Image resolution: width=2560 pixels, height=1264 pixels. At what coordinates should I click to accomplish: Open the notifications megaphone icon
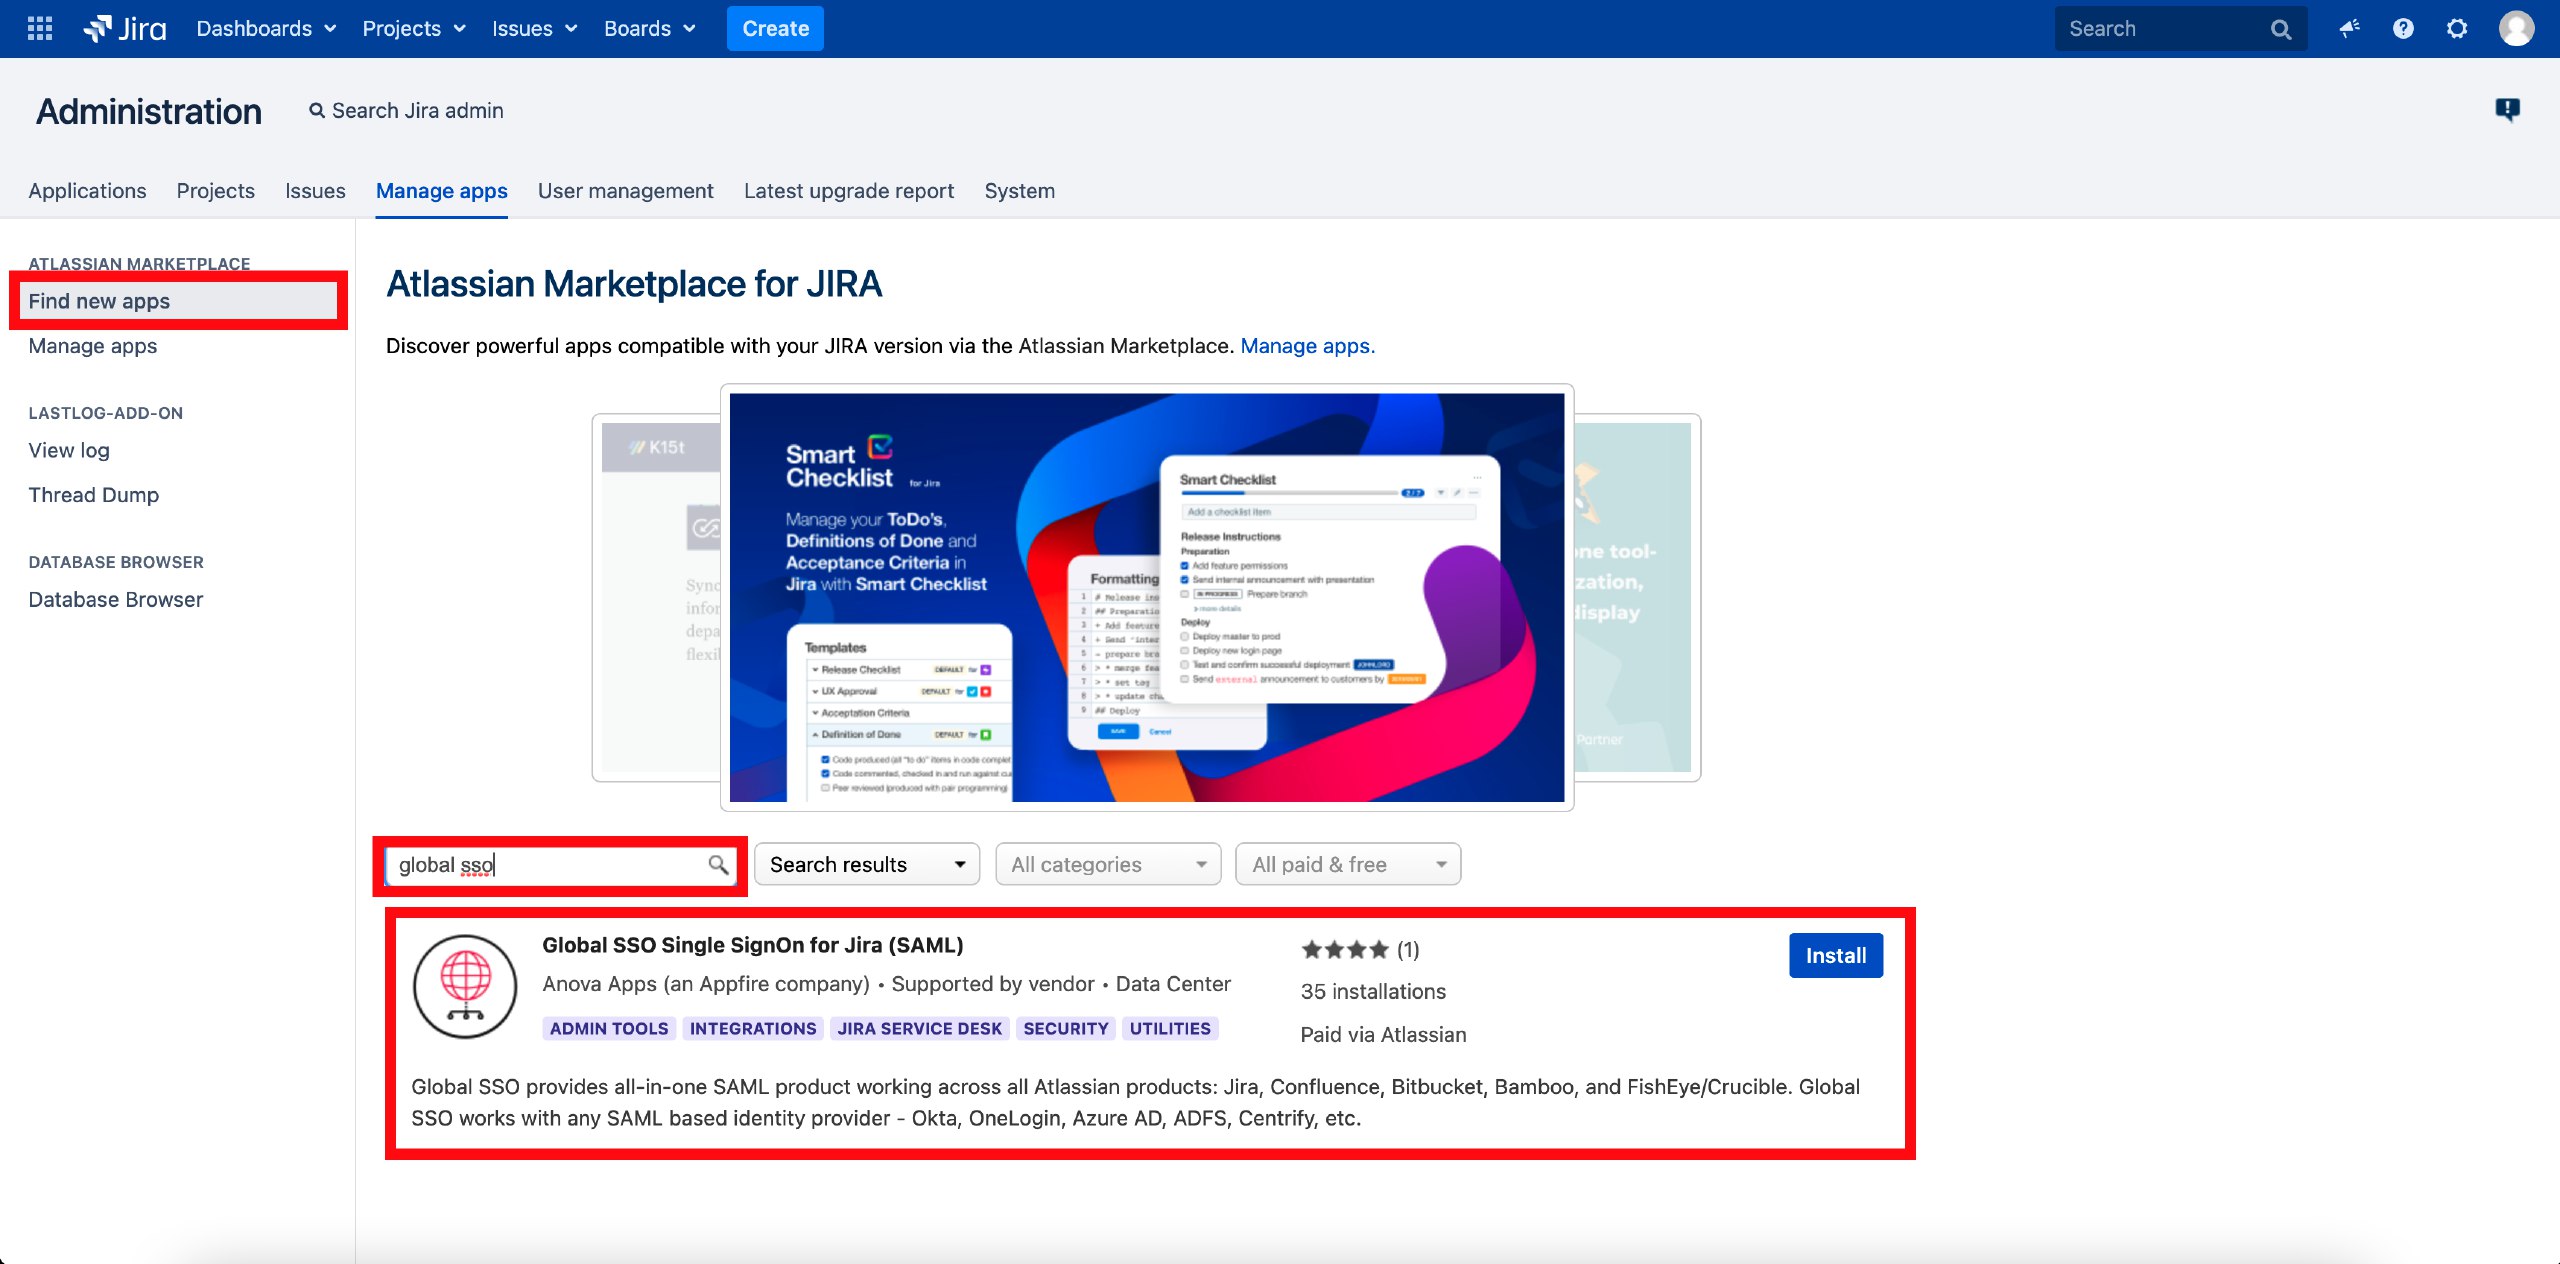click(2349, 28)
